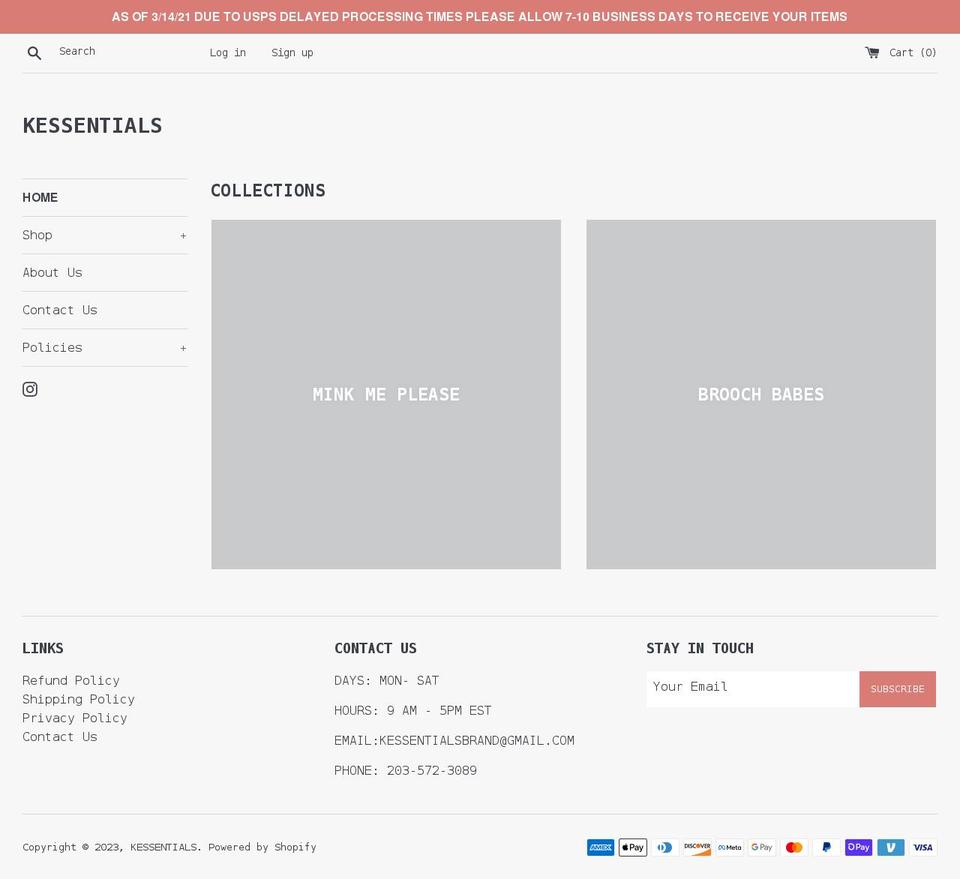Image resolution: width=960 pixels, height=879 pixels.
Task: Click the American Express payment icon
Action: (601, 847)
